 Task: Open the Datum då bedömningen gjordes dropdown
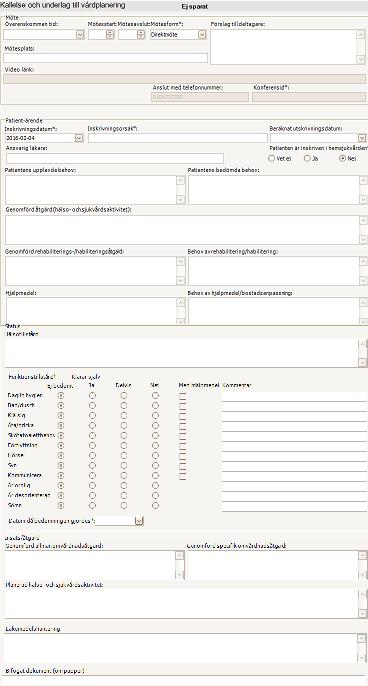pos(139,521)
